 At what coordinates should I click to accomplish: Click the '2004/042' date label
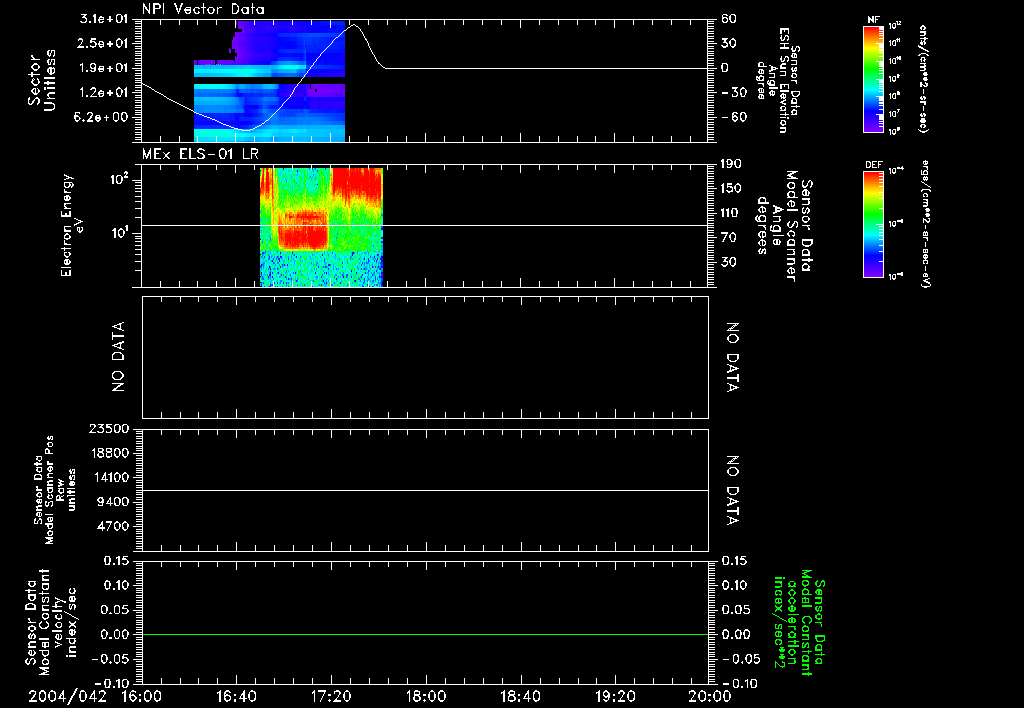(x=67, y=697)
